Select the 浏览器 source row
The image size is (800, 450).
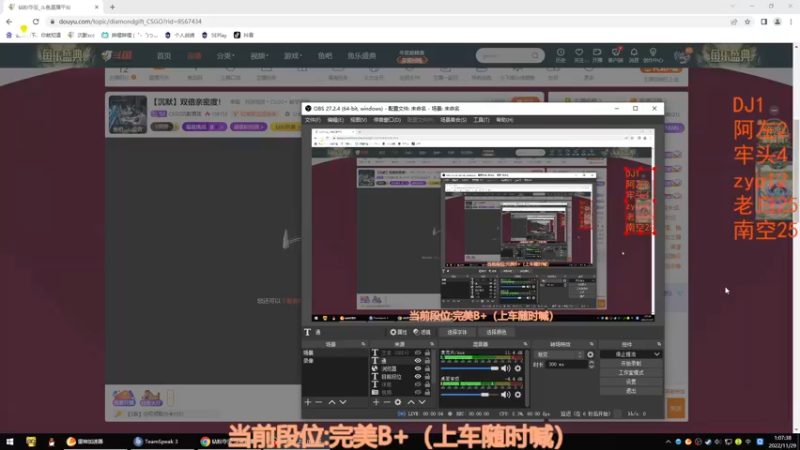(x=401, y=368)
